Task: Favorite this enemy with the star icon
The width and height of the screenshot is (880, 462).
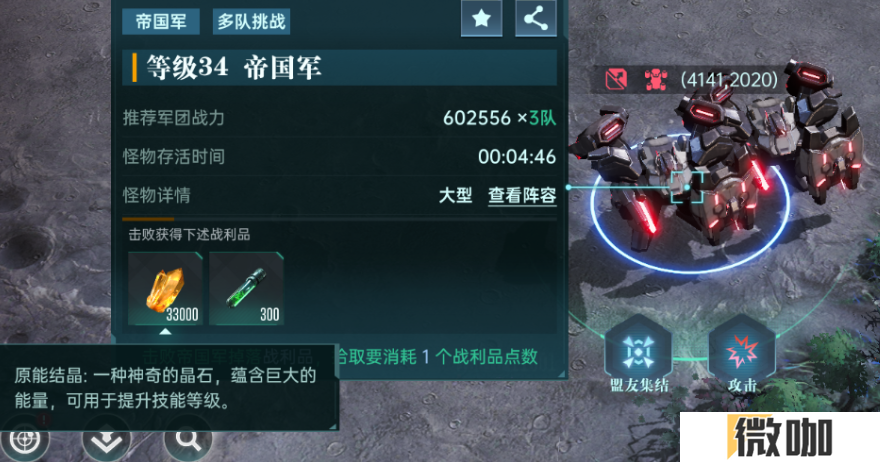Action: [x=481, y=19]
